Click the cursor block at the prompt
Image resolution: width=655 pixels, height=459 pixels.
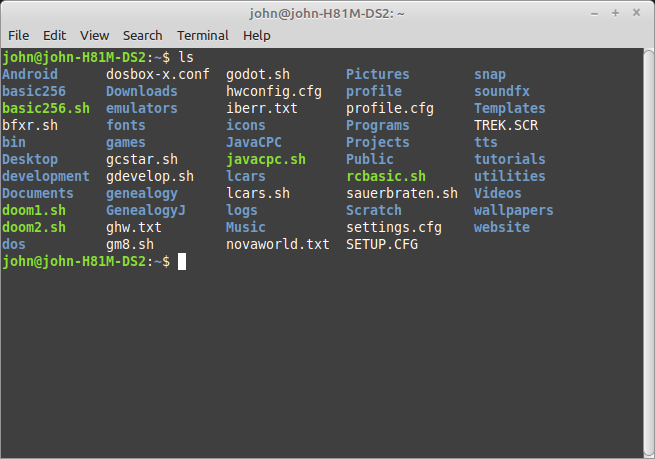coord(182,261)
